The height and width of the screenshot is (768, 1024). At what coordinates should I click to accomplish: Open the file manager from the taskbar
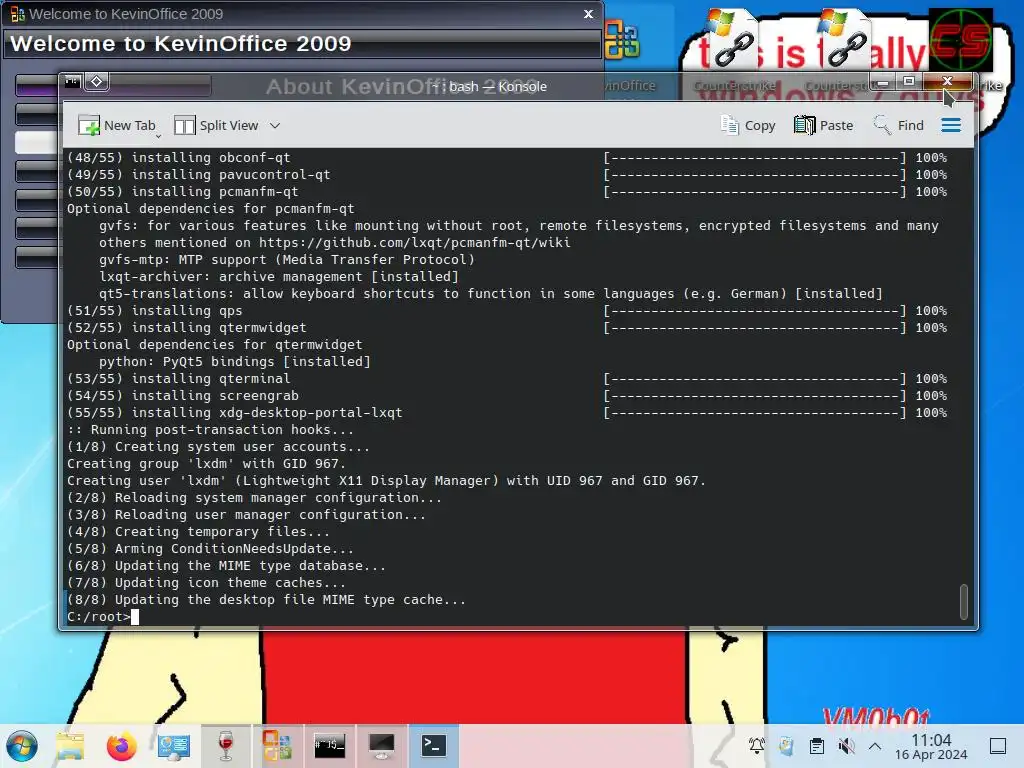[70, 746]
